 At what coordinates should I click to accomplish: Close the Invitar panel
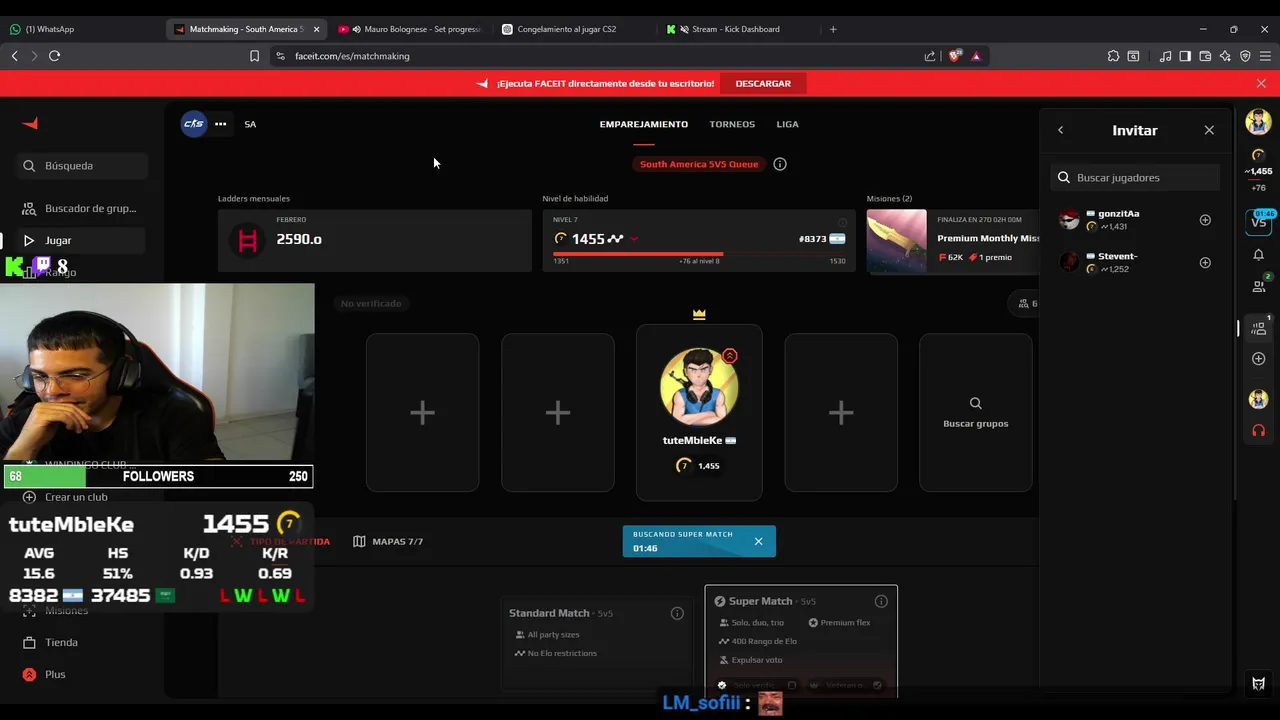tap(1209, 130)
